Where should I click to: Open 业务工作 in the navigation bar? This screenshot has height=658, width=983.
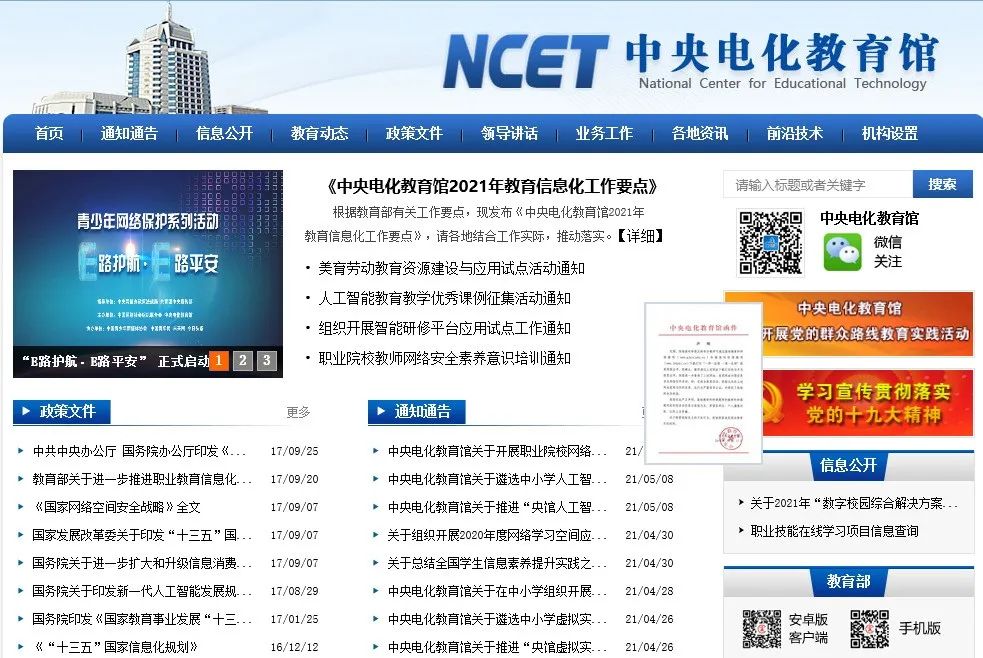tap(604, 133)
